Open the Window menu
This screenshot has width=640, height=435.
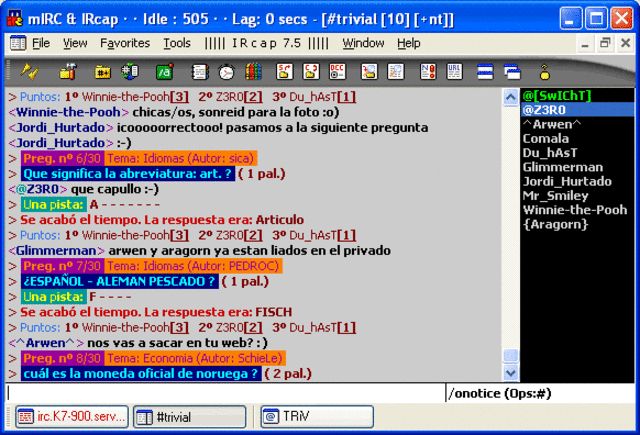(363, 43)
